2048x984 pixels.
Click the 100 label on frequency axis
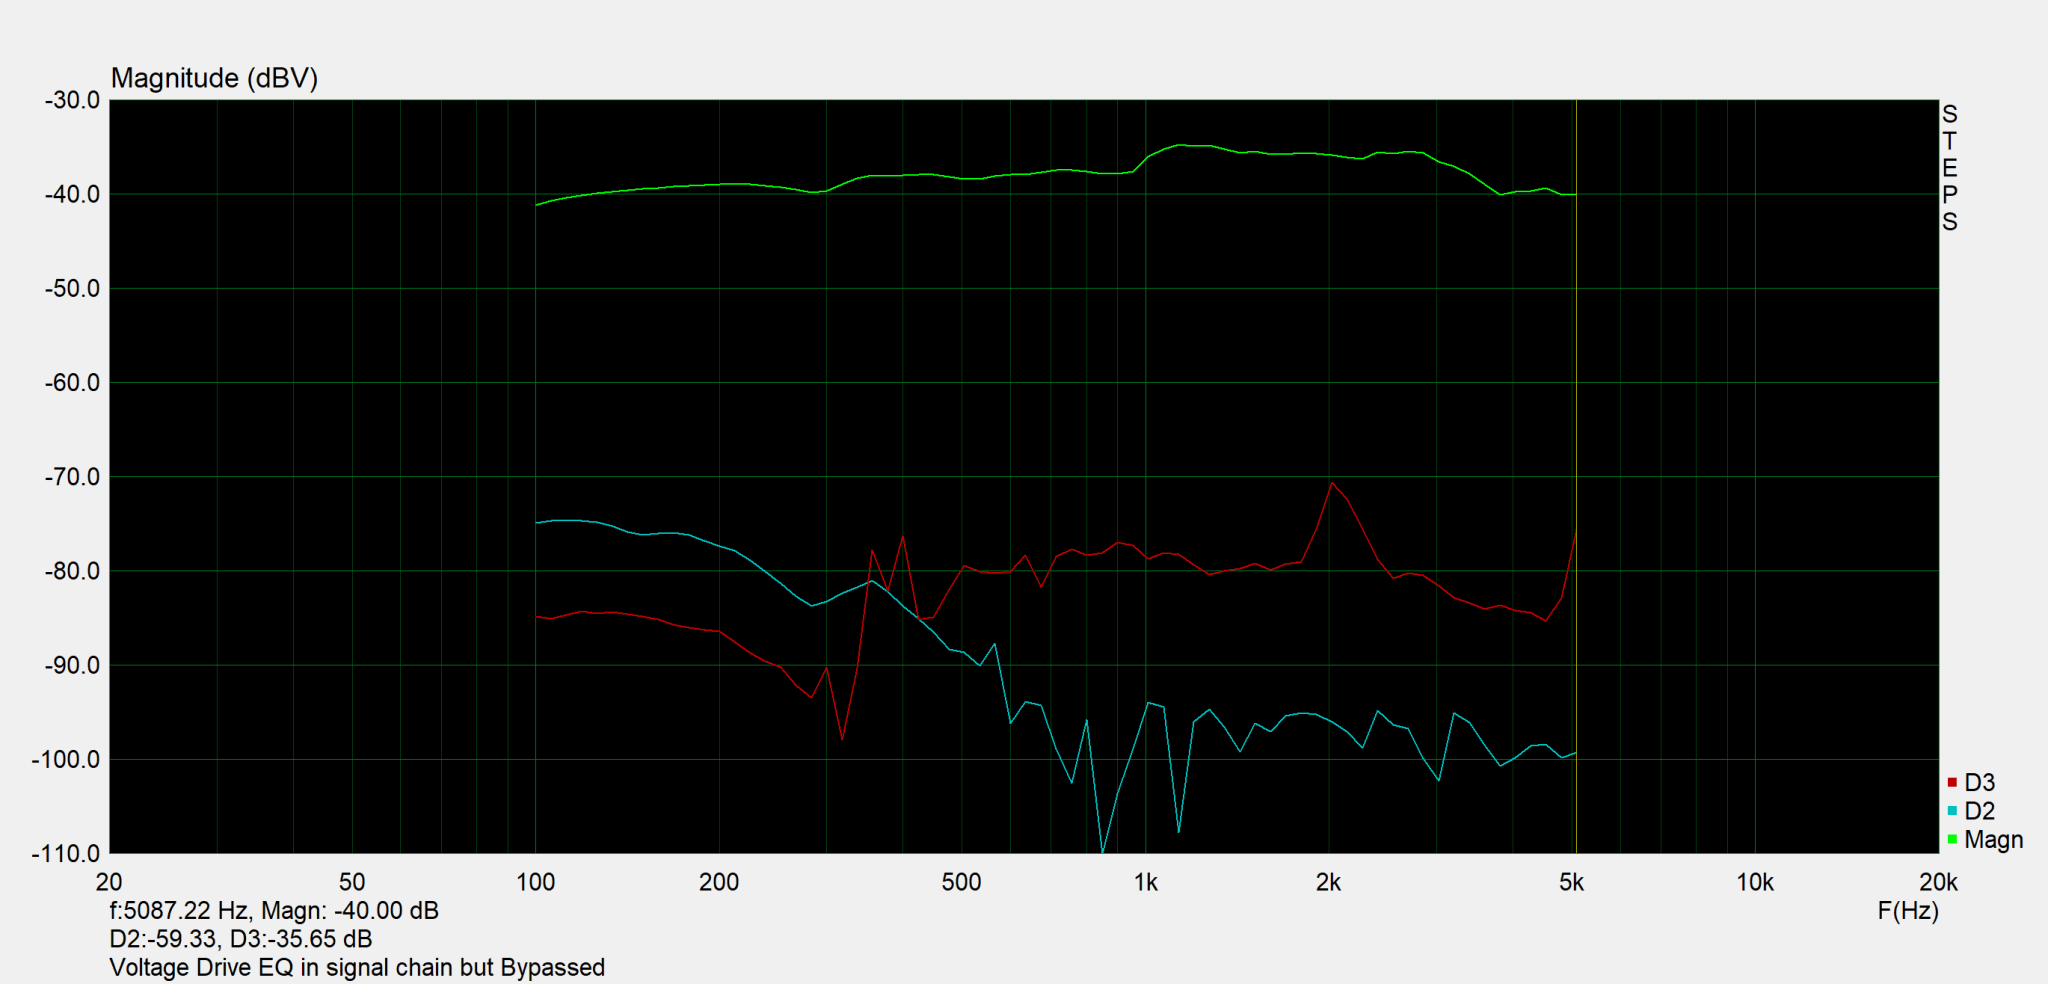(x=536, y=882)
